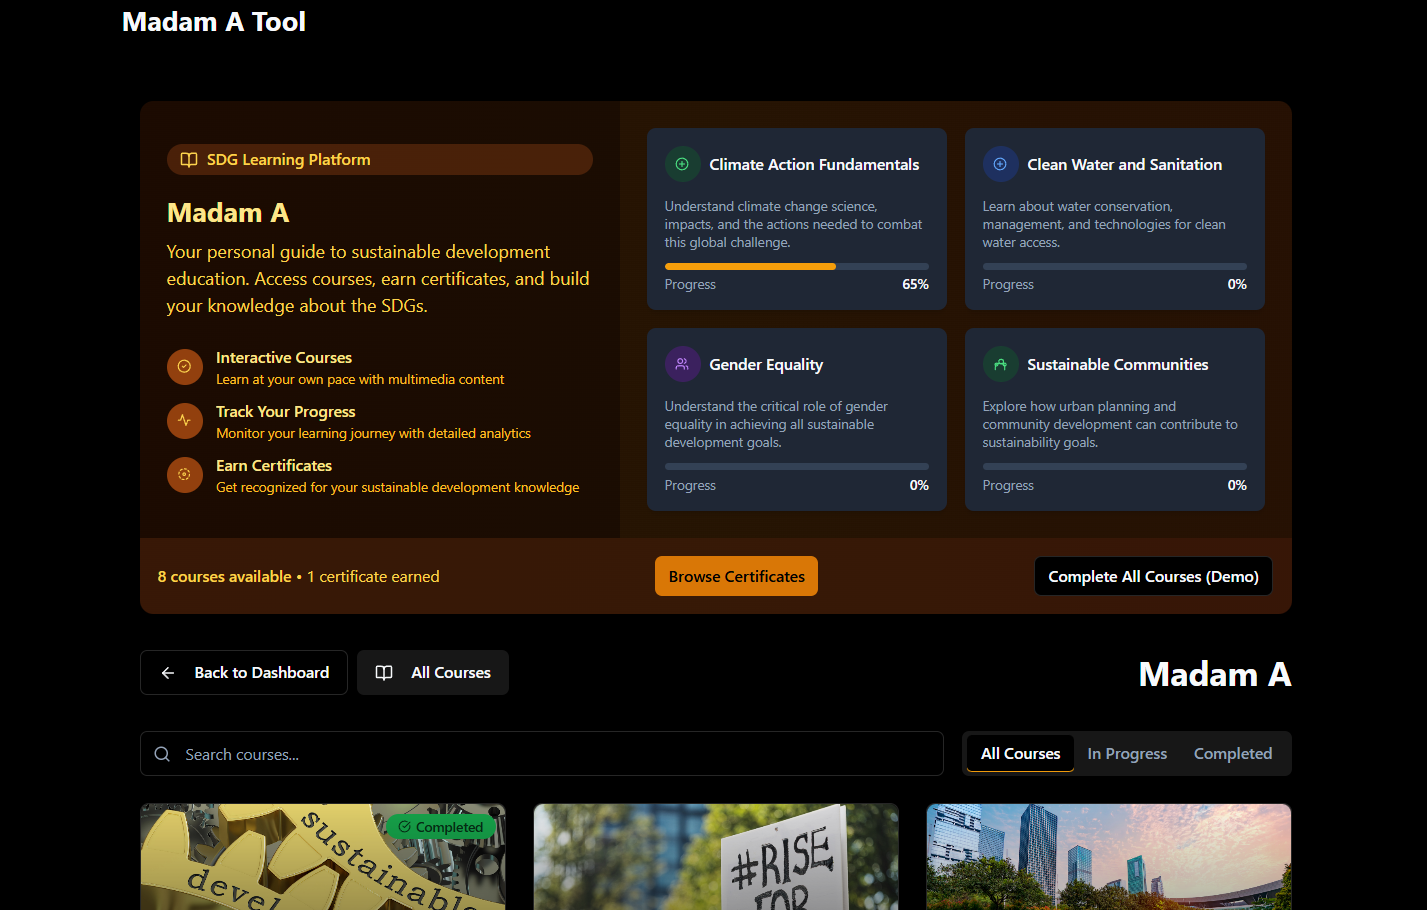Viewport: 1427px width, 910px height.
Task: Click the Clean Water and Sanitation 0% value
Action: 1237,284
